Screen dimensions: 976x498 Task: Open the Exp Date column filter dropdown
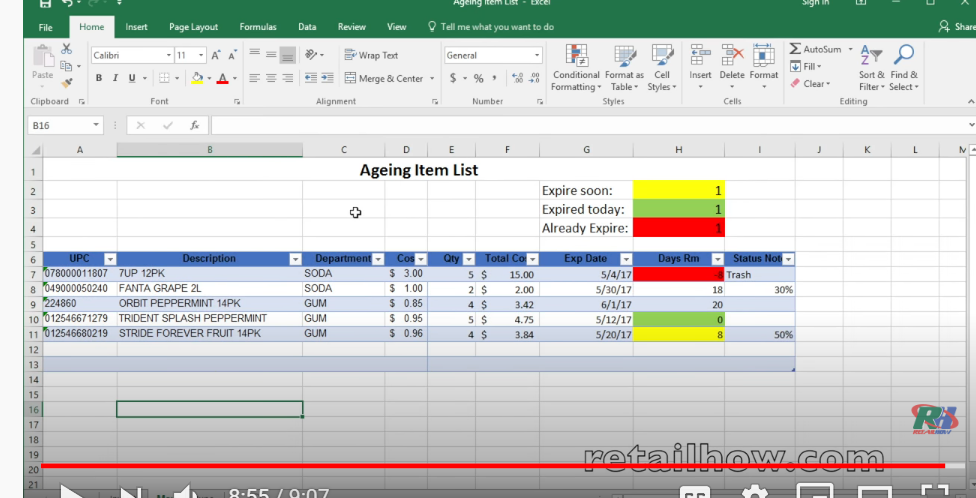coord(626,259)
